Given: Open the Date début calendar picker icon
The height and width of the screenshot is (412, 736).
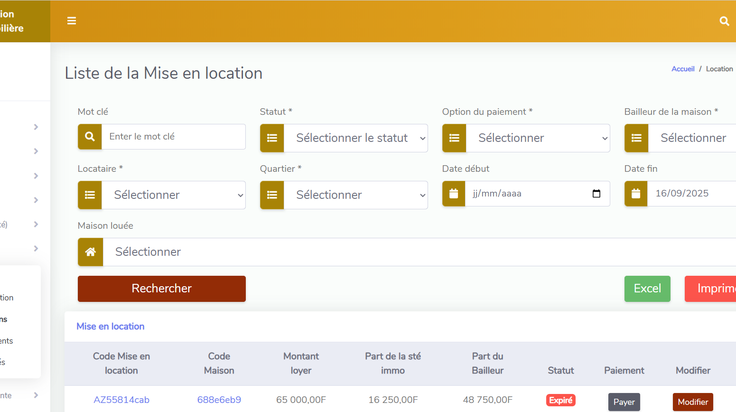Looking at the screenshot, I should click(x=596, y=193).
